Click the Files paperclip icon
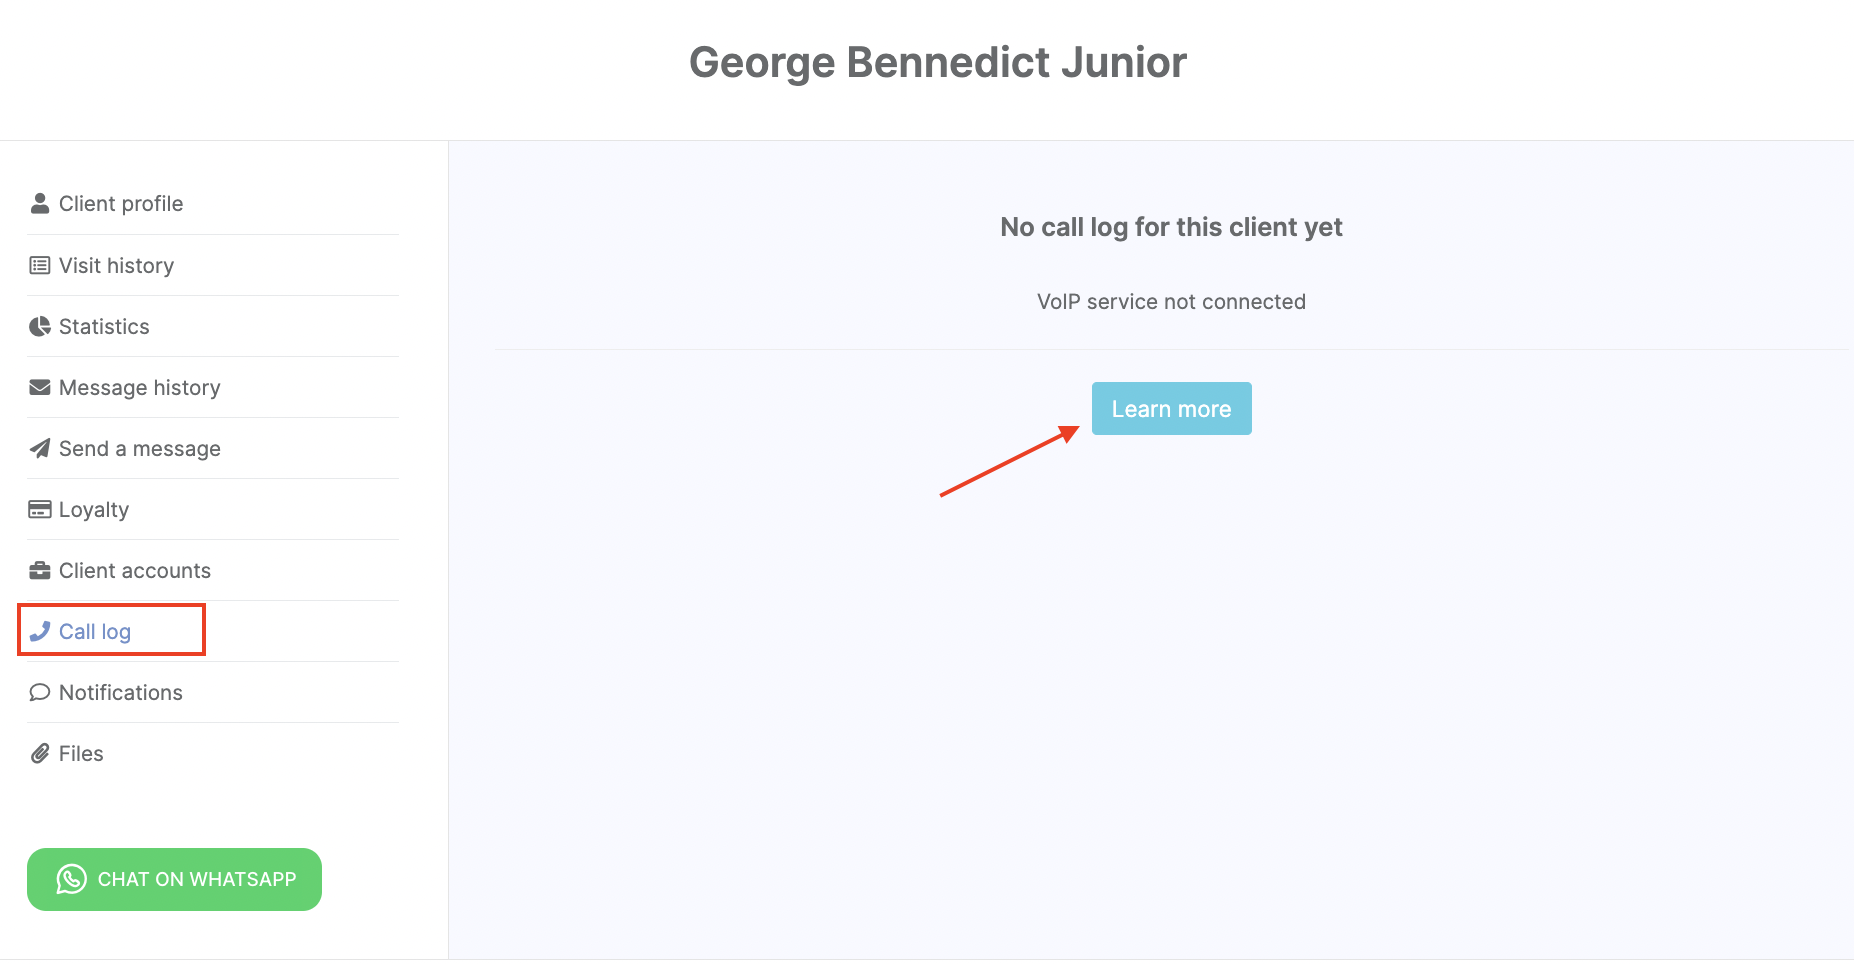Image resolution: width=1854 pixels, height=964 pixels. [40, 754]
